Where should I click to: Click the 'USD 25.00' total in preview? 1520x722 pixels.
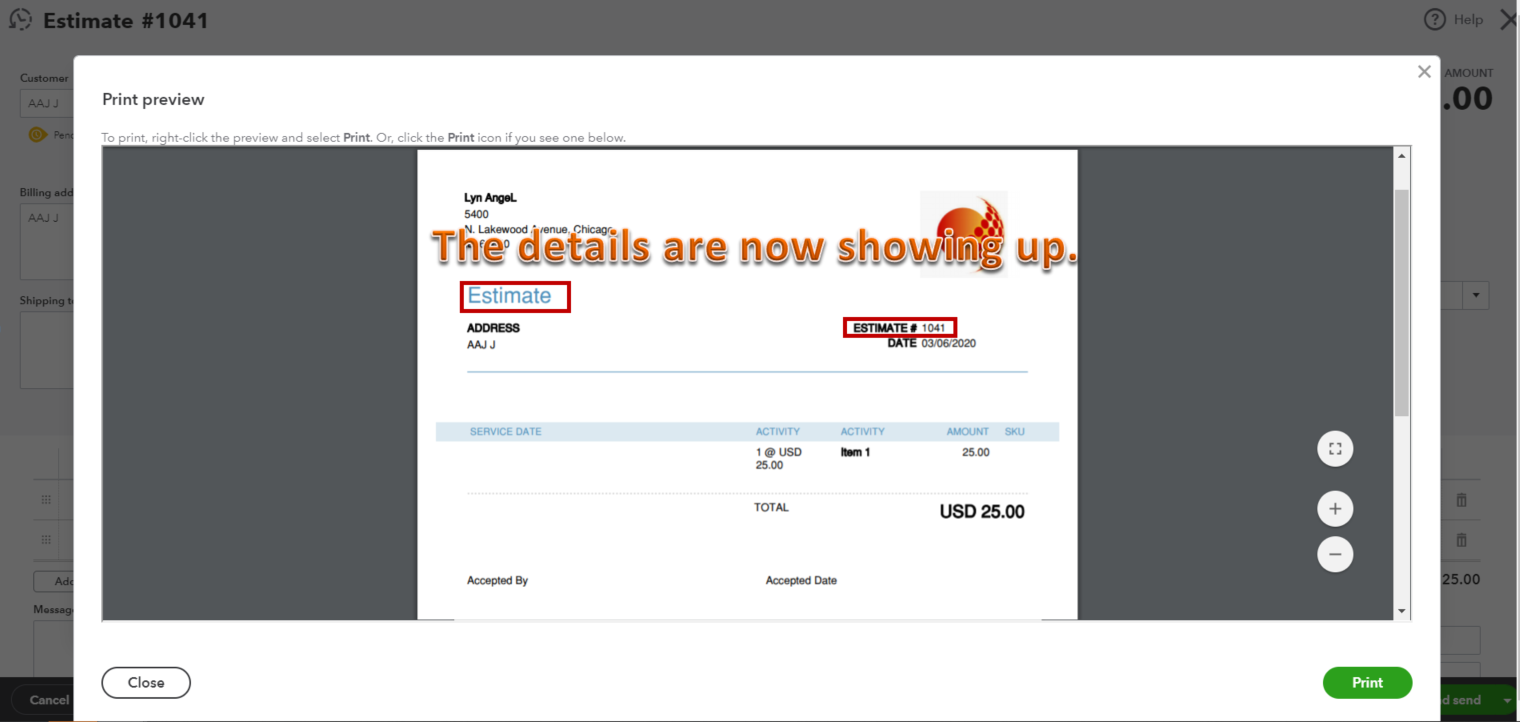(982, 512)
